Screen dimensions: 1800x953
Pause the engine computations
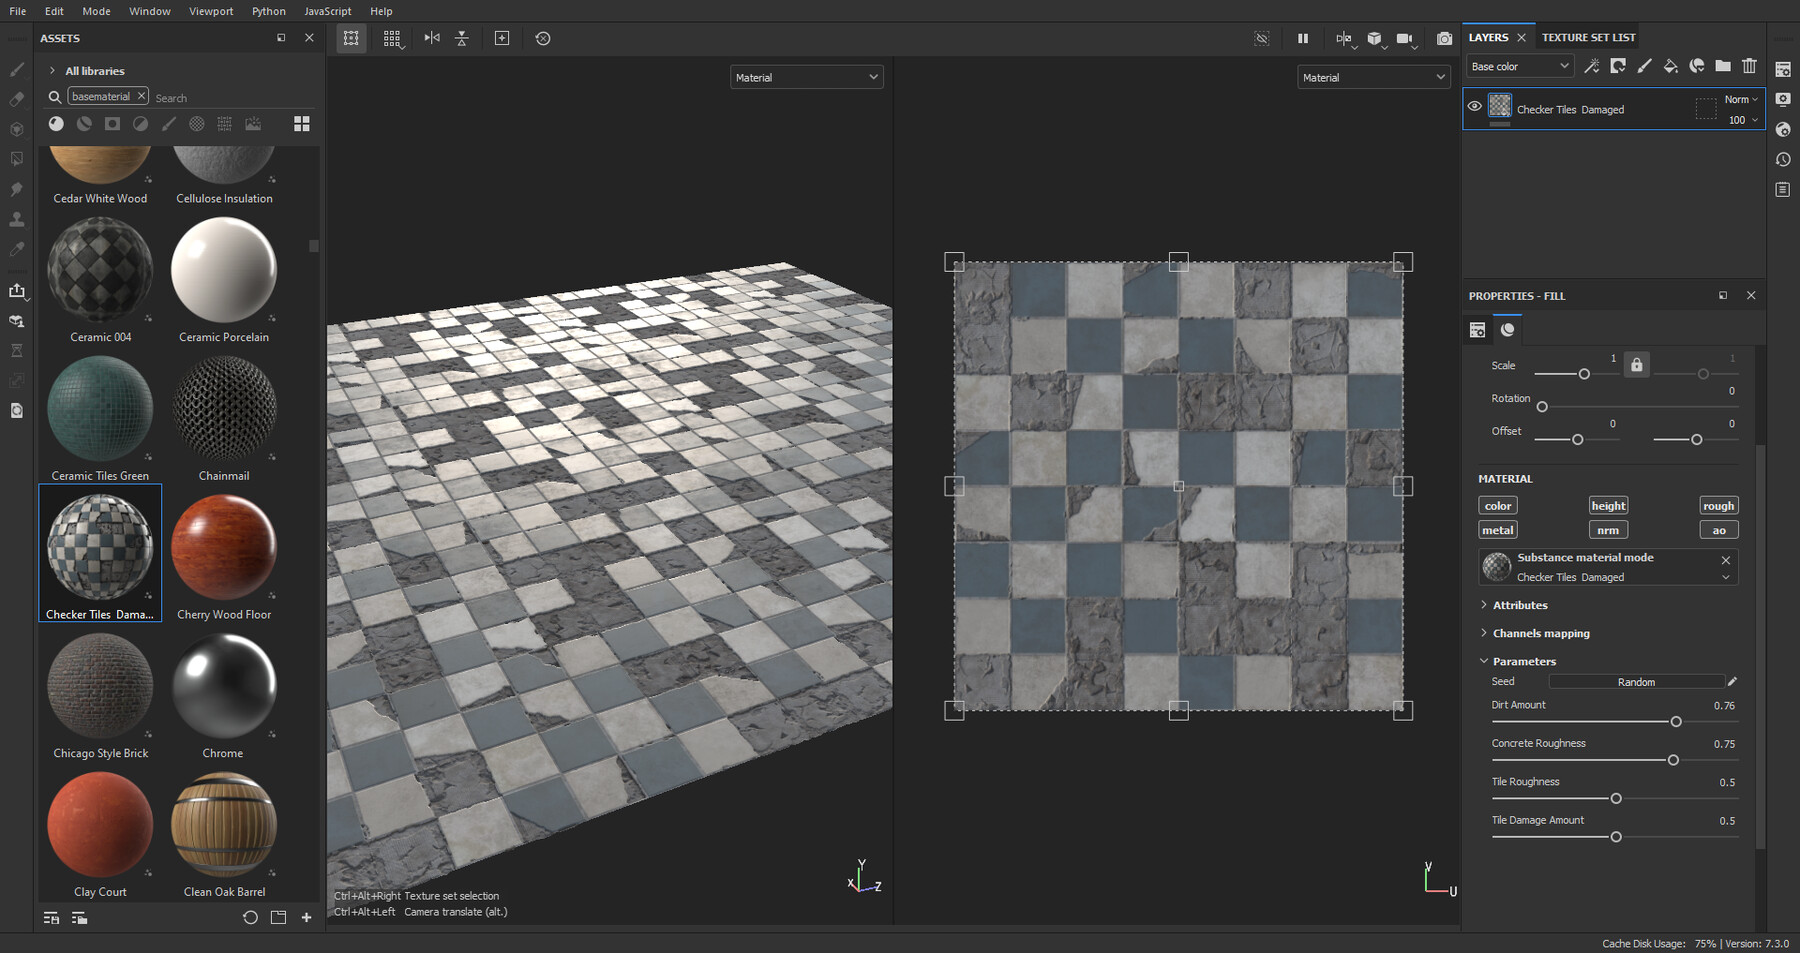click(1303, 38)
